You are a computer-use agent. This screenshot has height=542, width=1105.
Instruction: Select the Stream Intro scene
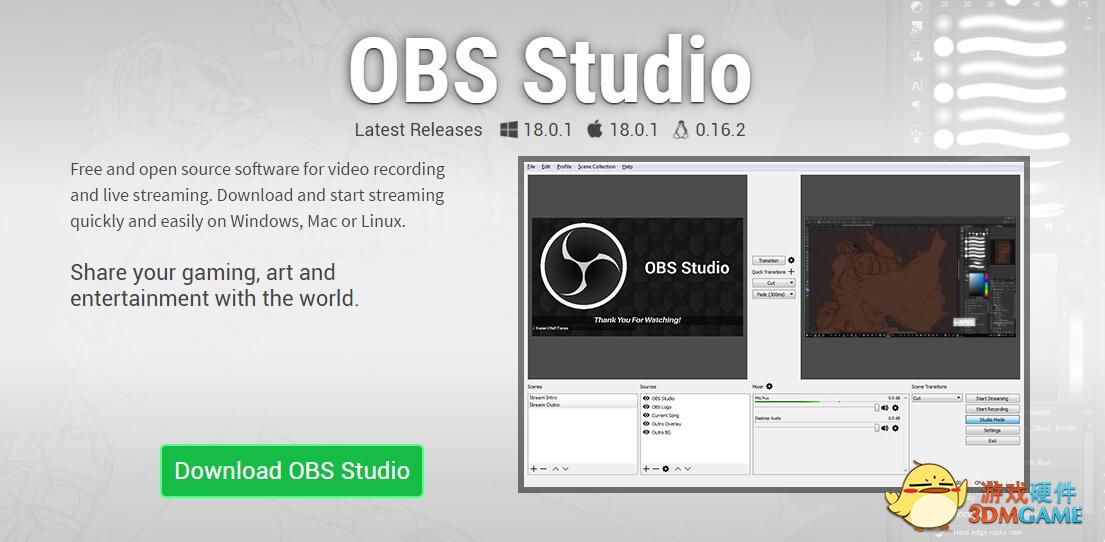click(x=582, y=398)
